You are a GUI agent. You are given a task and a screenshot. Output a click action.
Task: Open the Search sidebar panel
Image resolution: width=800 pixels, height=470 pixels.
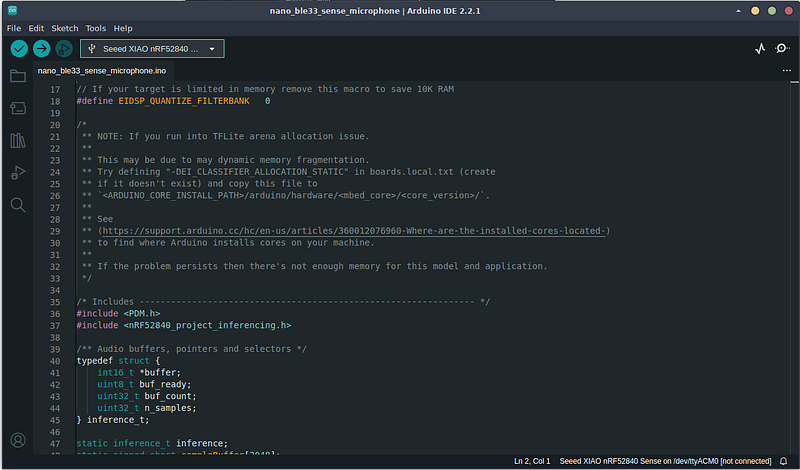pos(18,205)
